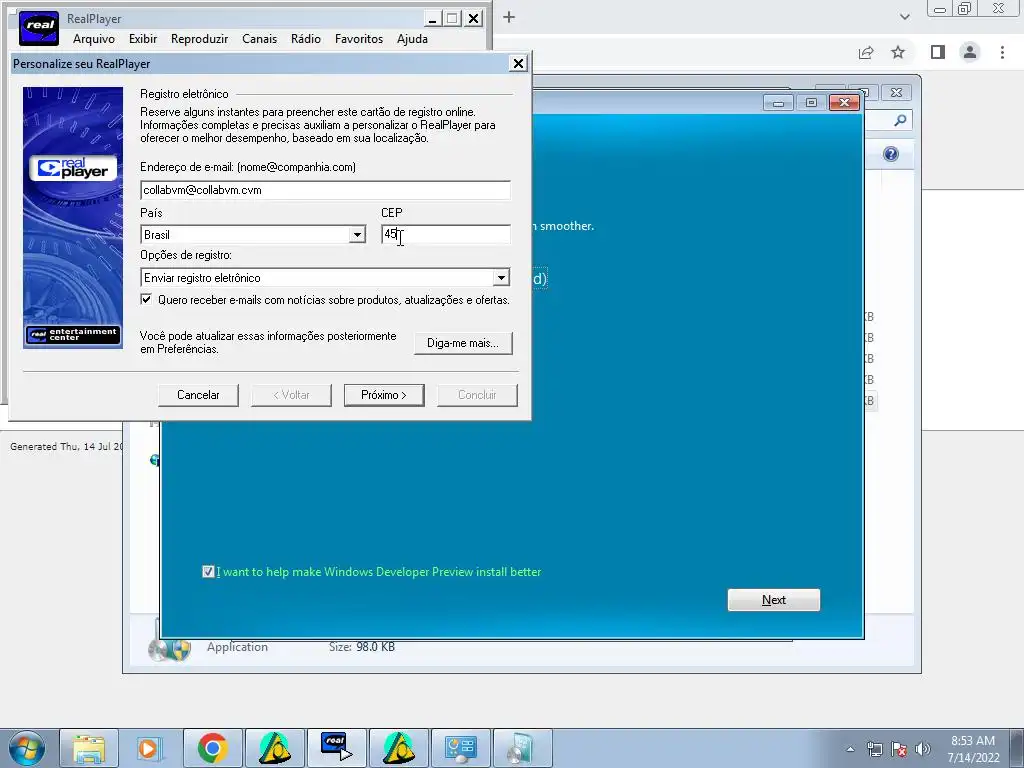
Task: Uncheck the receive e-mails with news checkbox
Action: (146, 300)
